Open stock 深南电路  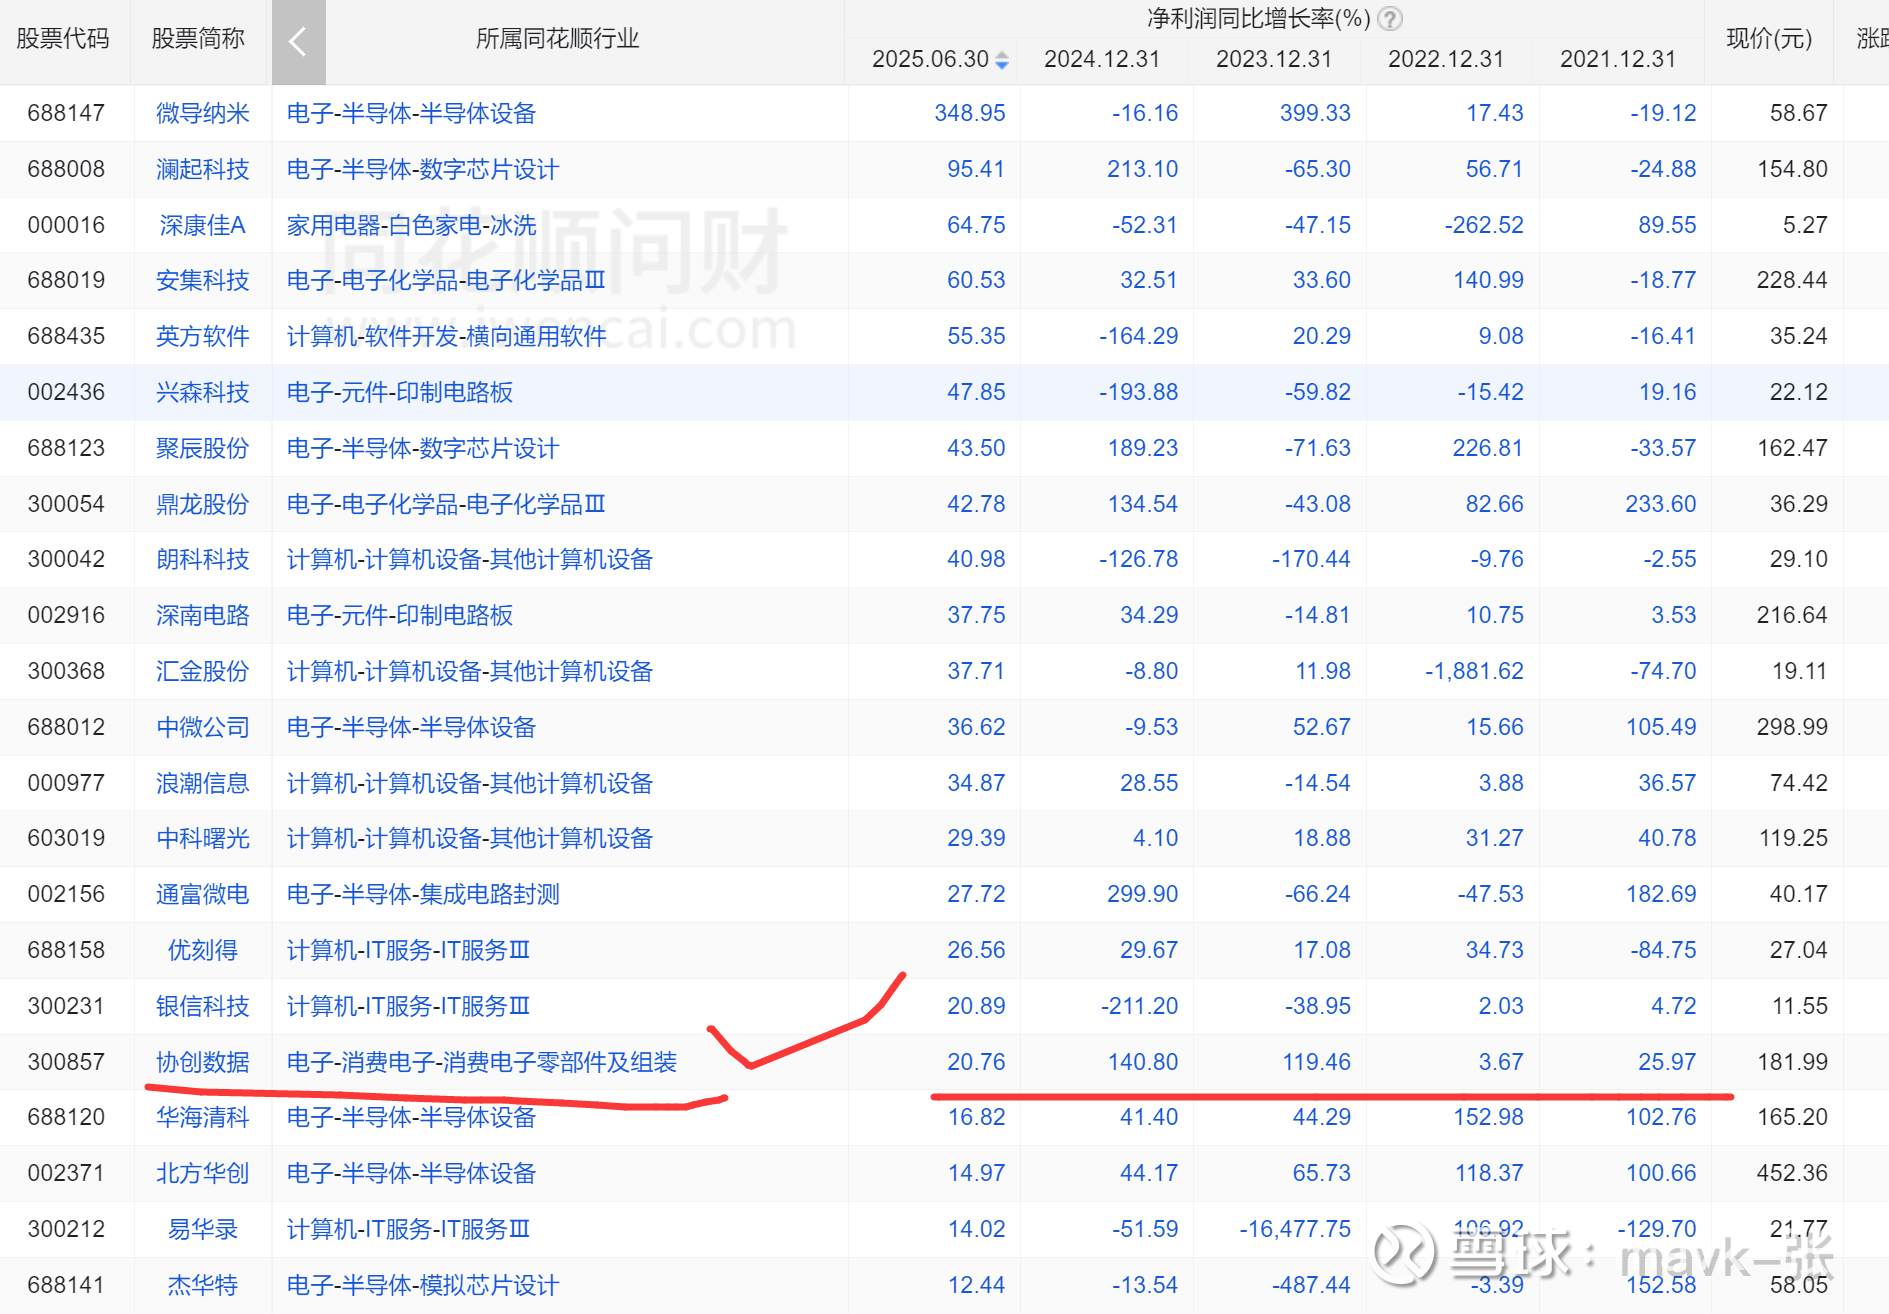[x=203, y=615]
